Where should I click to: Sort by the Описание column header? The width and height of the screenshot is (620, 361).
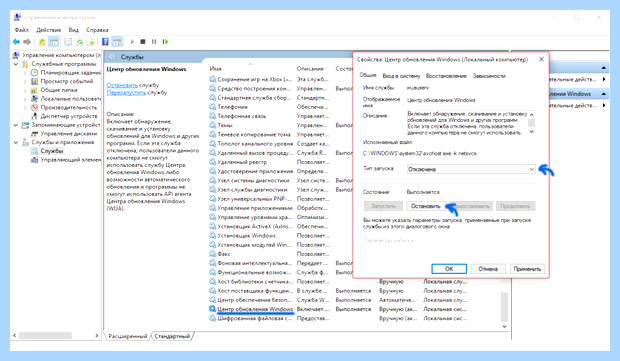coord(310,69)
